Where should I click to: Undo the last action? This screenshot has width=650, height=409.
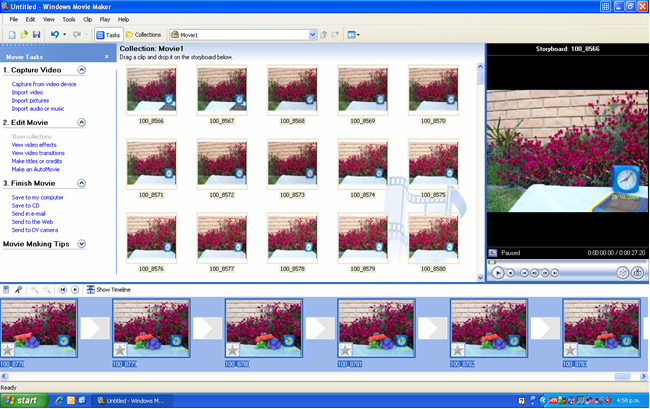[55, 35]
